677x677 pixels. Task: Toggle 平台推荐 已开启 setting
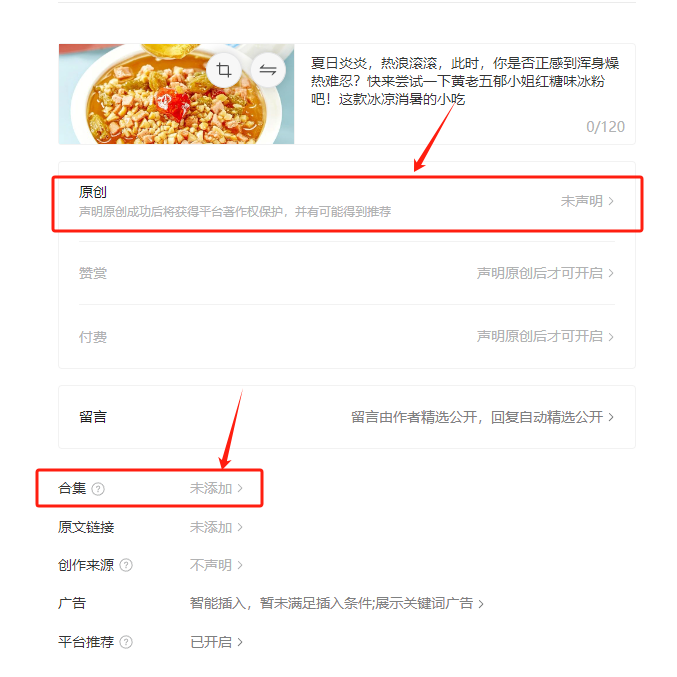click(216, 642)
